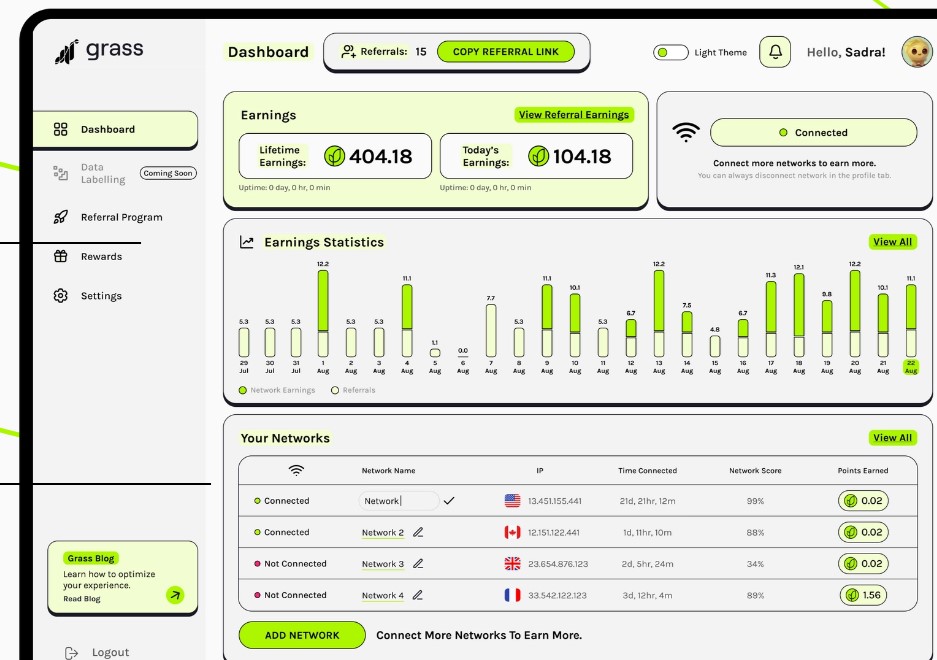Open the user avatar profile picture

click(917, 52)
